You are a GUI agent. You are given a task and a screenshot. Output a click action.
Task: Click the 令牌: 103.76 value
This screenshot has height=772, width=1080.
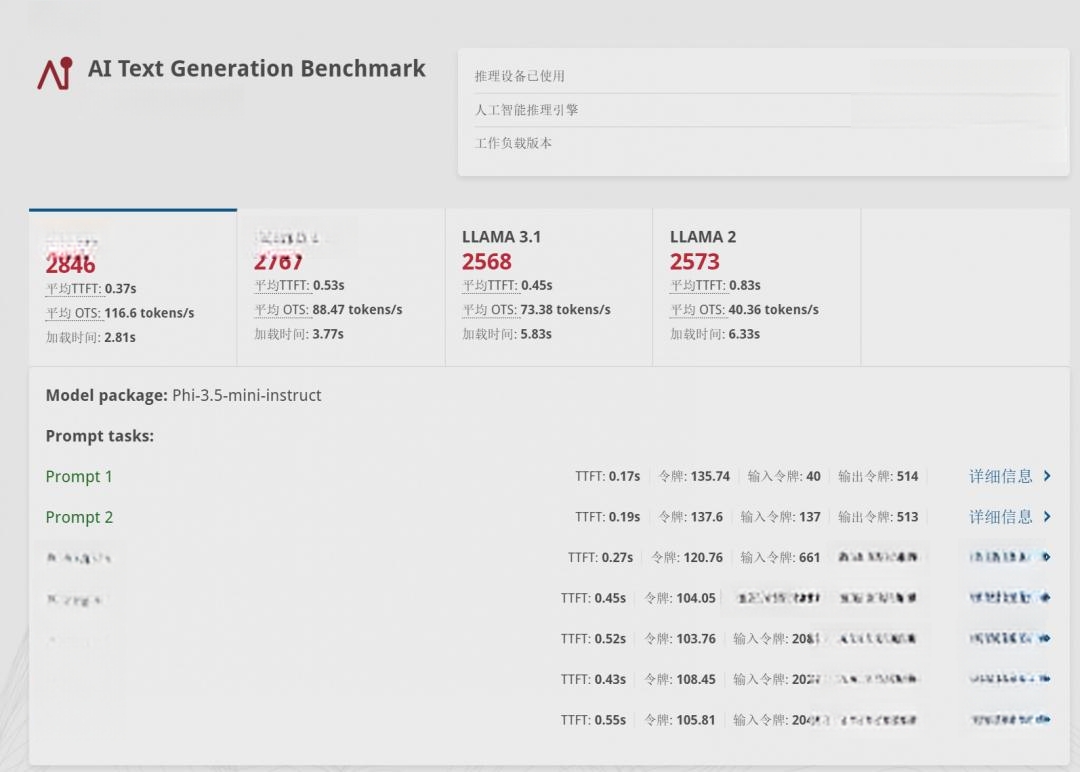(x=680, y=639)
